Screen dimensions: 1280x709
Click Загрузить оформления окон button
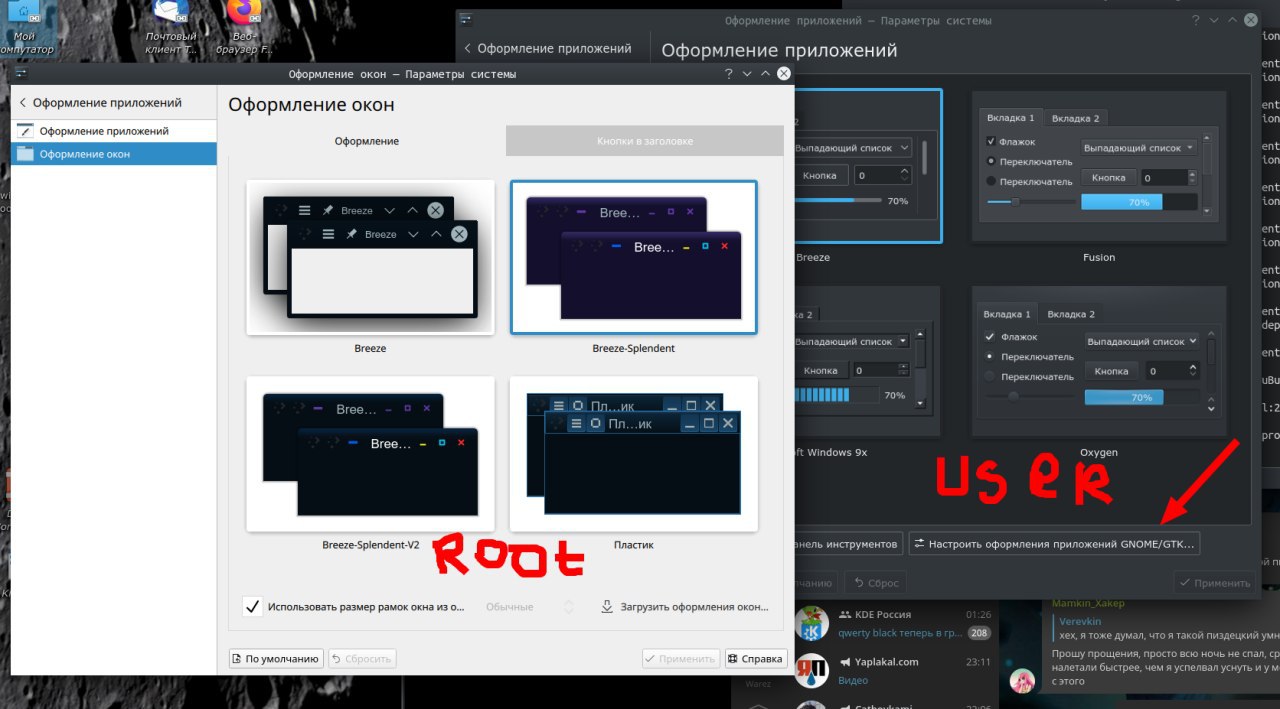coord(685,607)
